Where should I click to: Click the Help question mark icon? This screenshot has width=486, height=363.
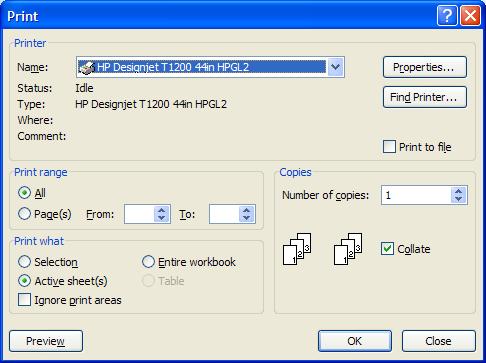click(x=447, y=15)
